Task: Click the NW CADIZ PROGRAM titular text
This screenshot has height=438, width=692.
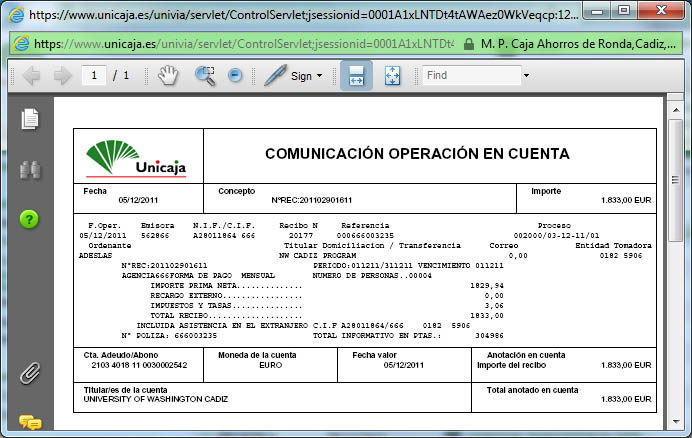Action: click(x=317, y=256)
